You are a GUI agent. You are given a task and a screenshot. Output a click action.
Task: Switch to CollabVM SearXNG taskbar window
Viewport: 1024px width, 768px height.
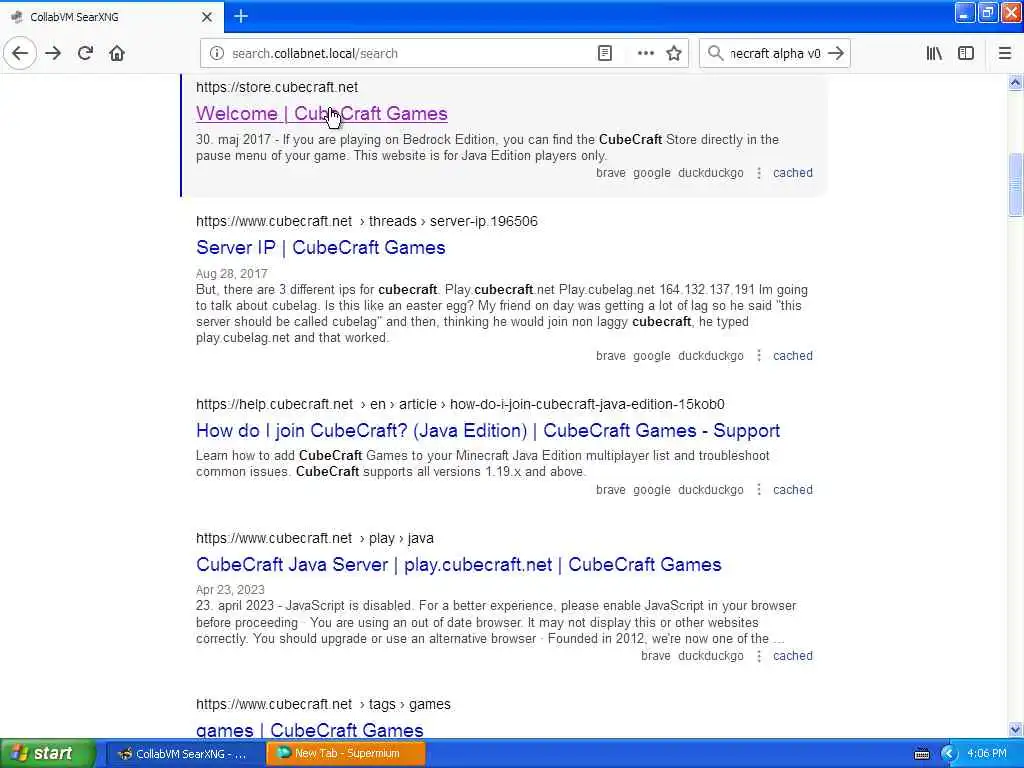pos(184,754)
